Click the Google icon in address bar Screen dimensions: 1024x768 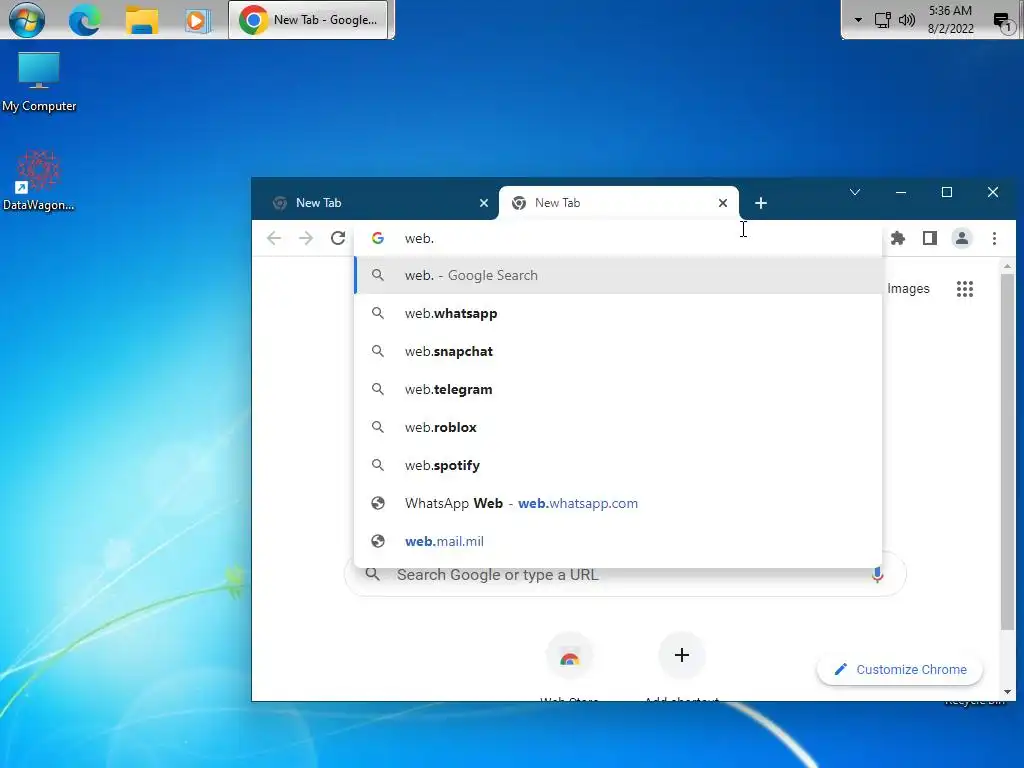[x=377, y=238]
